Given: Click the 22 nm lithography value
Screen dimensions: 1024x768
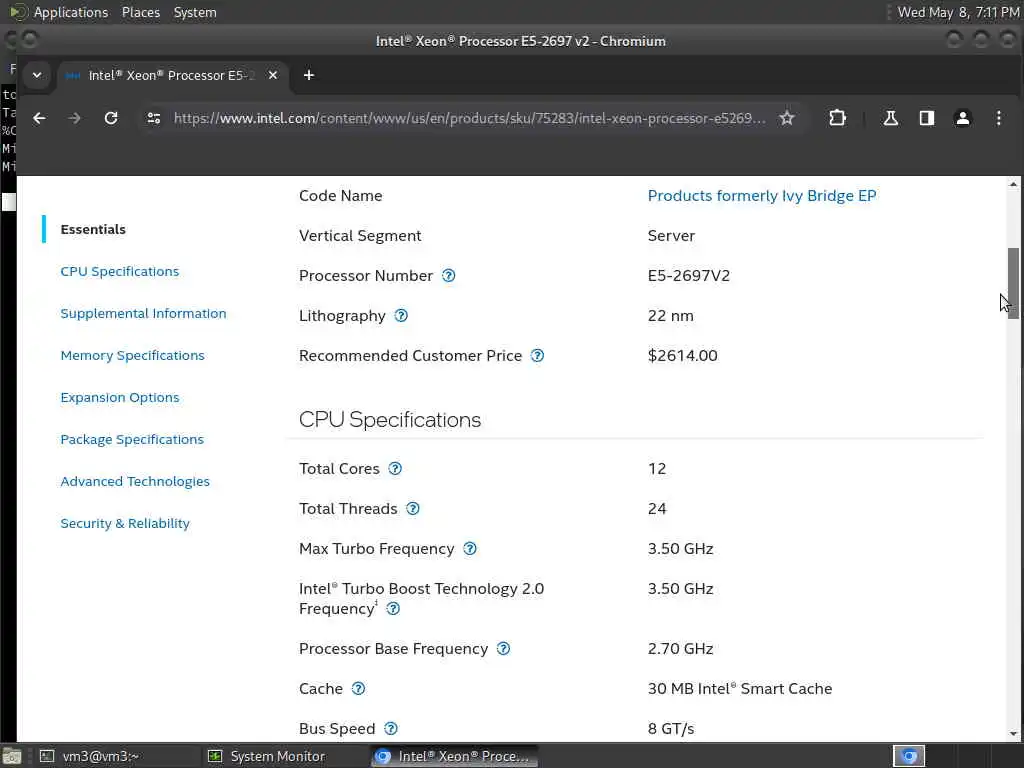Looking at the screenshot, I should click(x=671, y=316).
